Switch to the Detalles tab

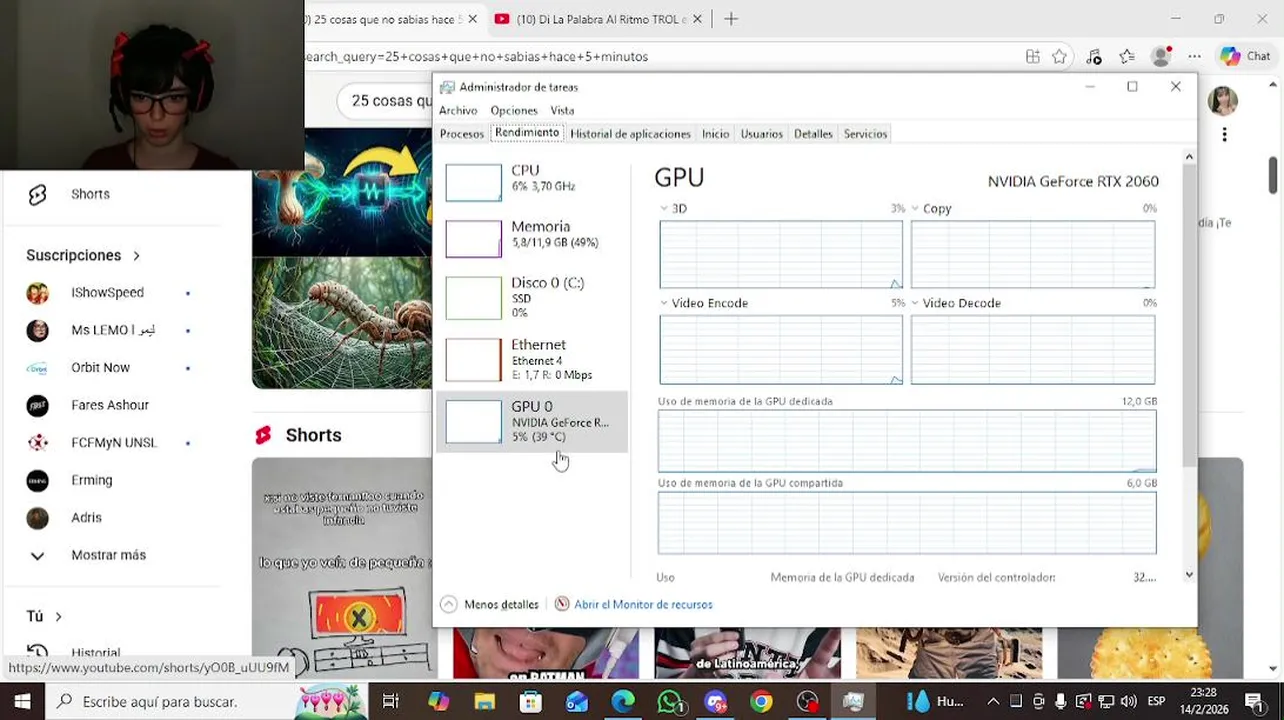[813, 134]
